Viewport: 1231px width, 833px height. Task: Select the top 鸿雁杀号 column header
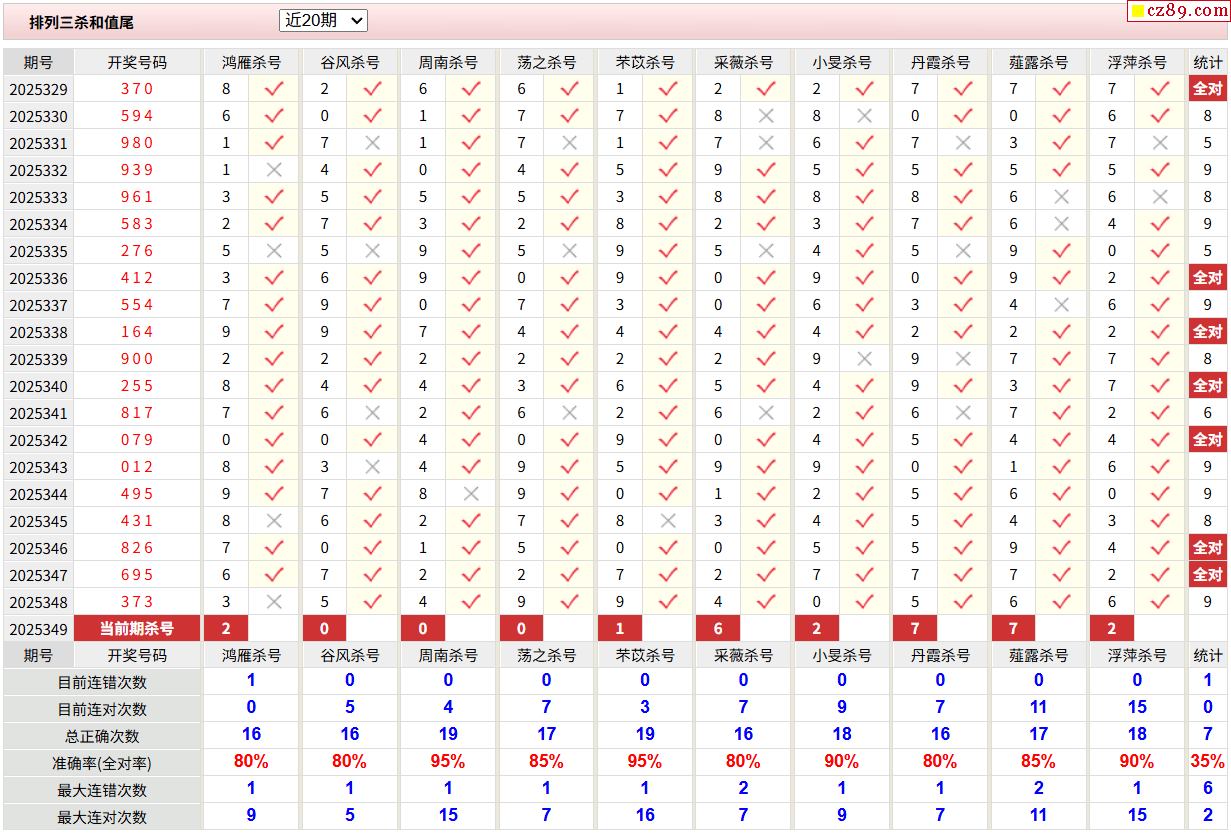click(251, 62)
